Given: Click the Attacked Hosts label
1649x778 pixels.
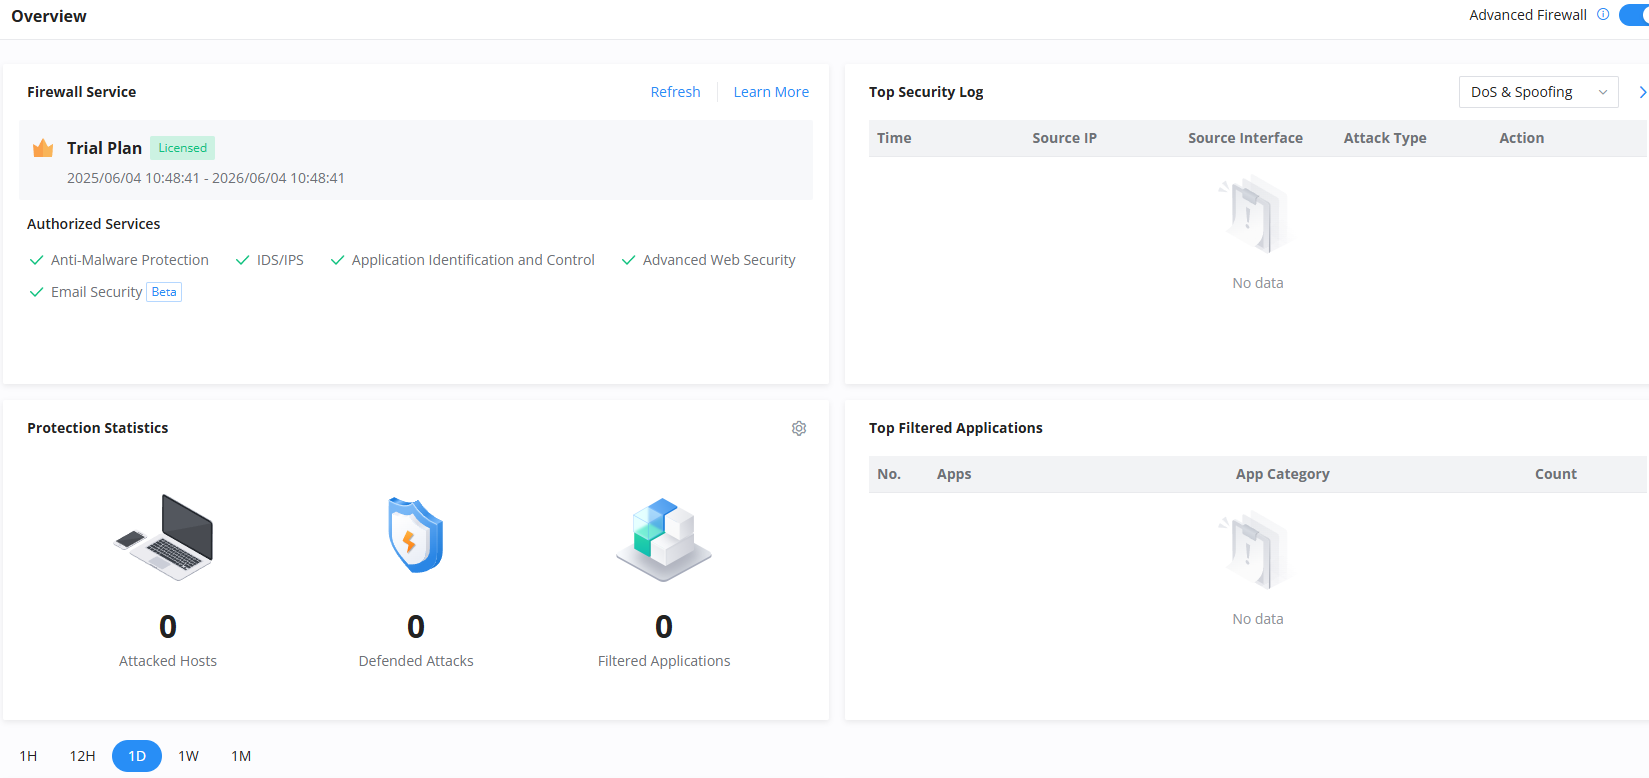Looking at the screenshot, I should point(168,661).
